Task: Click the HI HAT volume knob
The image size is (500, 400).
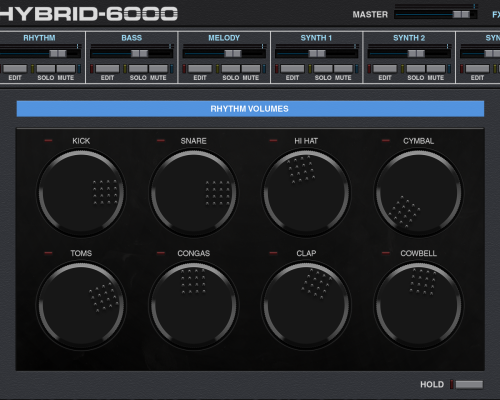Action: coord(306,193)
